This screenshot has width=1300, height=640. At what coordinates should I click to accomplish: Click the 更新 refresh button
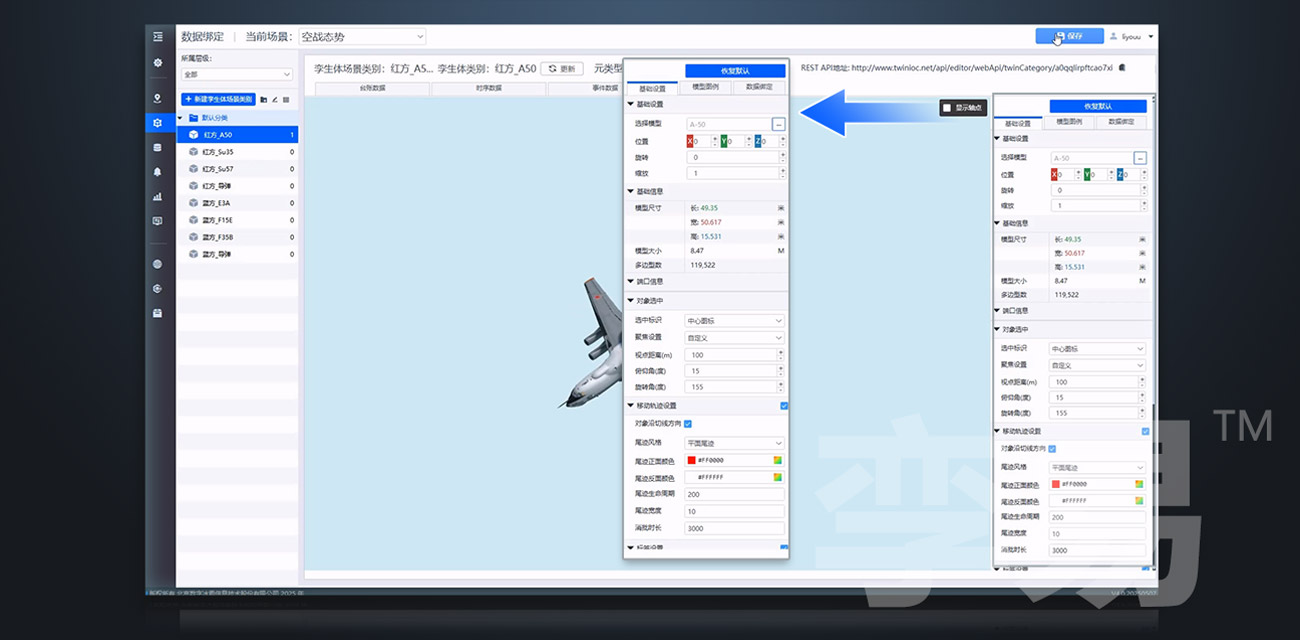562,69
